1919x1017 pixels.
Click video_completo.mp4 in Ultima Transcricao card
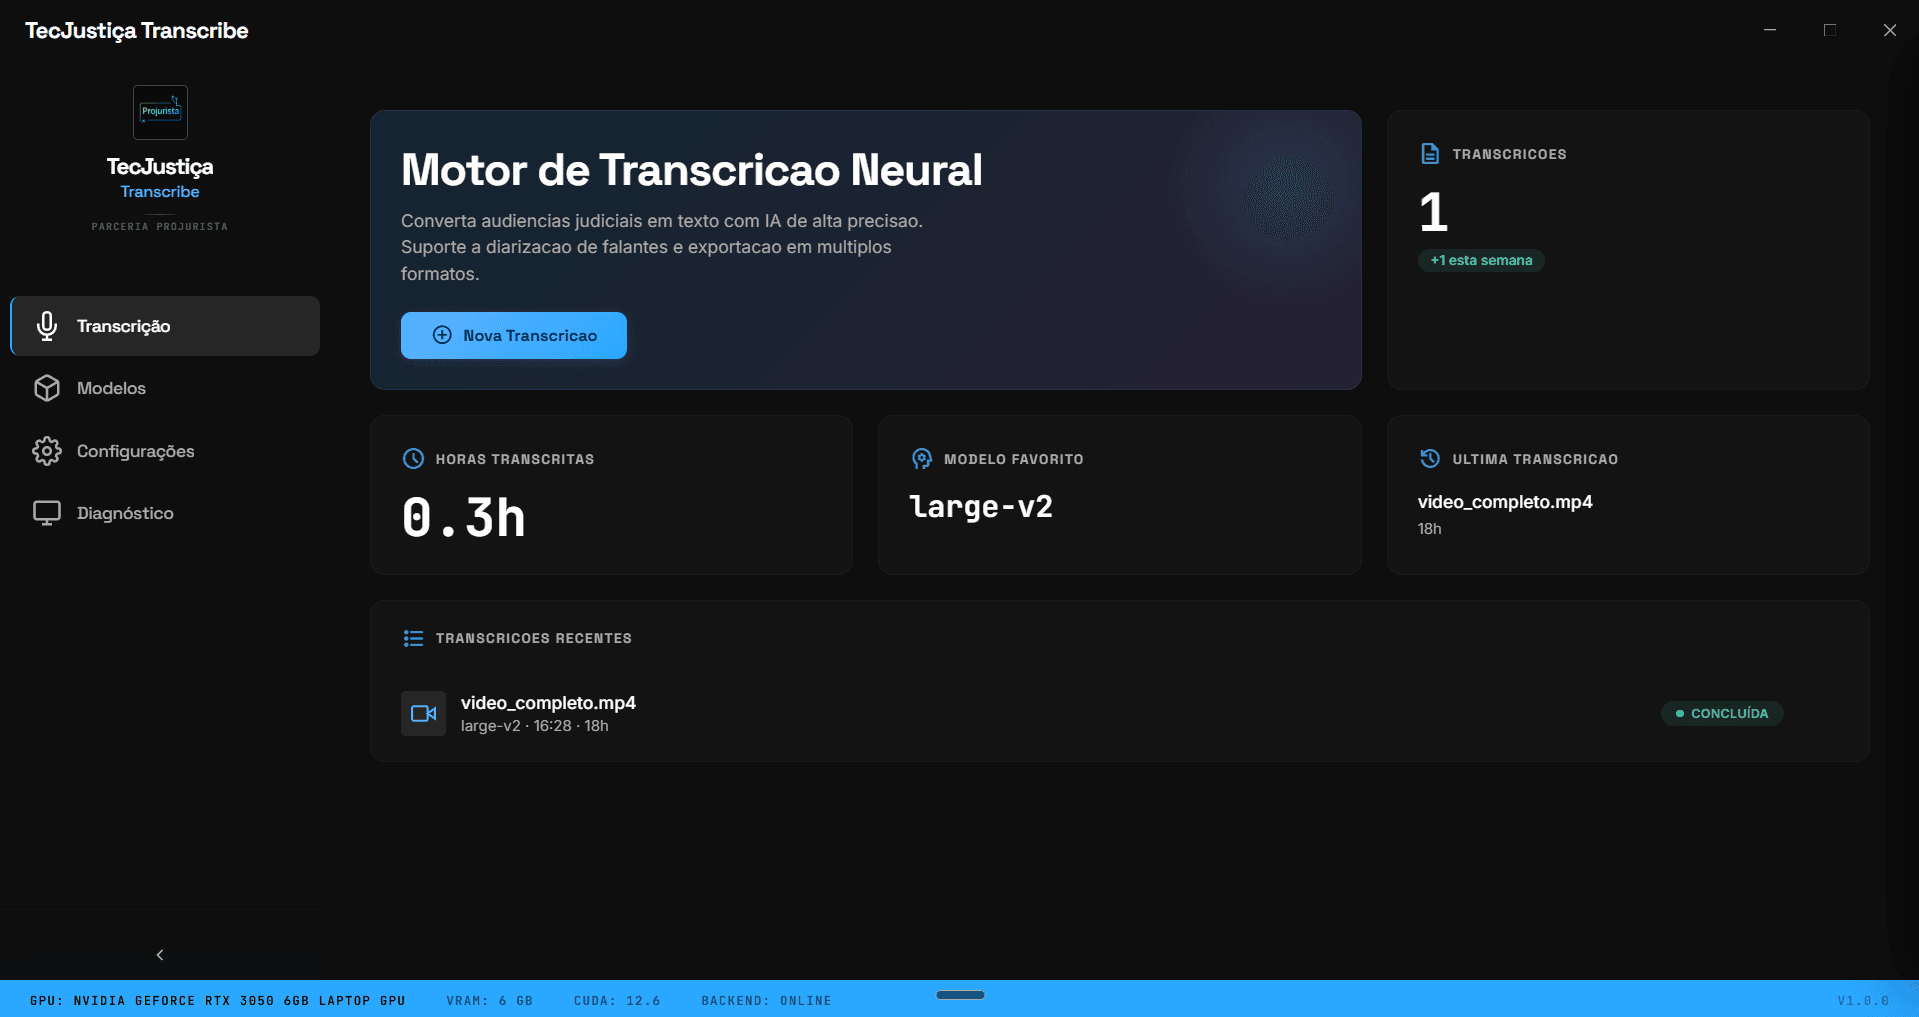[x=1504, y=502]
